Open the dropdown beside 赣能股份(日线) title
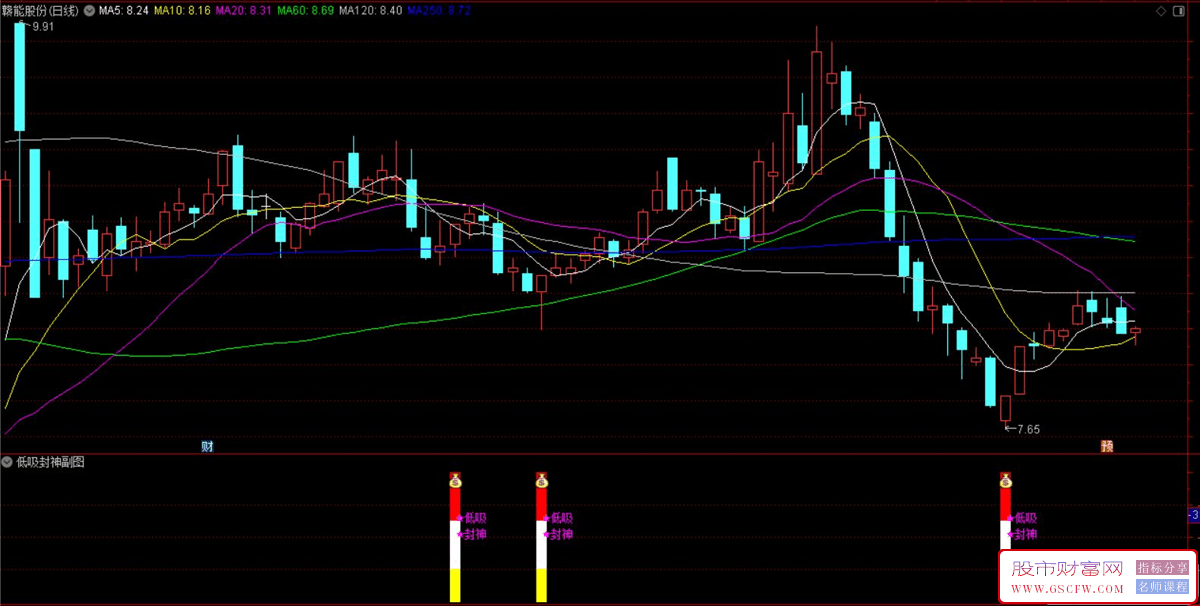Image resolution: width=1200 pixels, height=606 pixels. pyautogui.click(x=90, y=10)
